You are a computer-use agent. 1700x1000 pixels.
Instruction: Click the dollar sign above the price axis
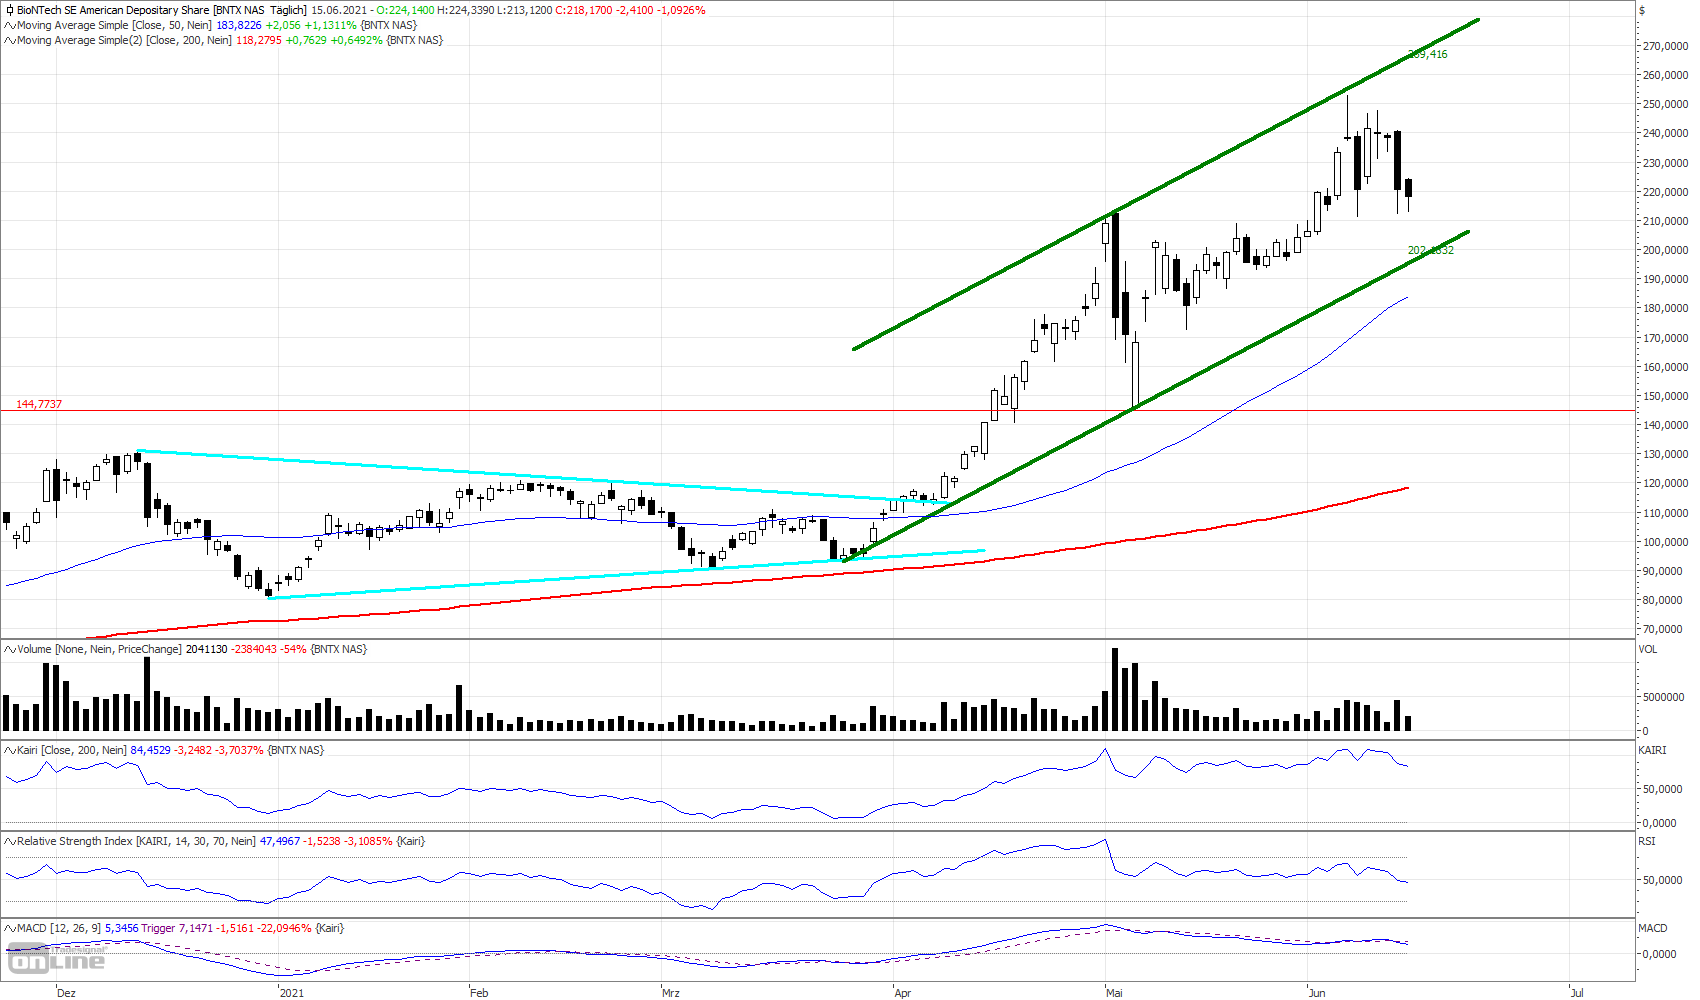(1642, 10)
